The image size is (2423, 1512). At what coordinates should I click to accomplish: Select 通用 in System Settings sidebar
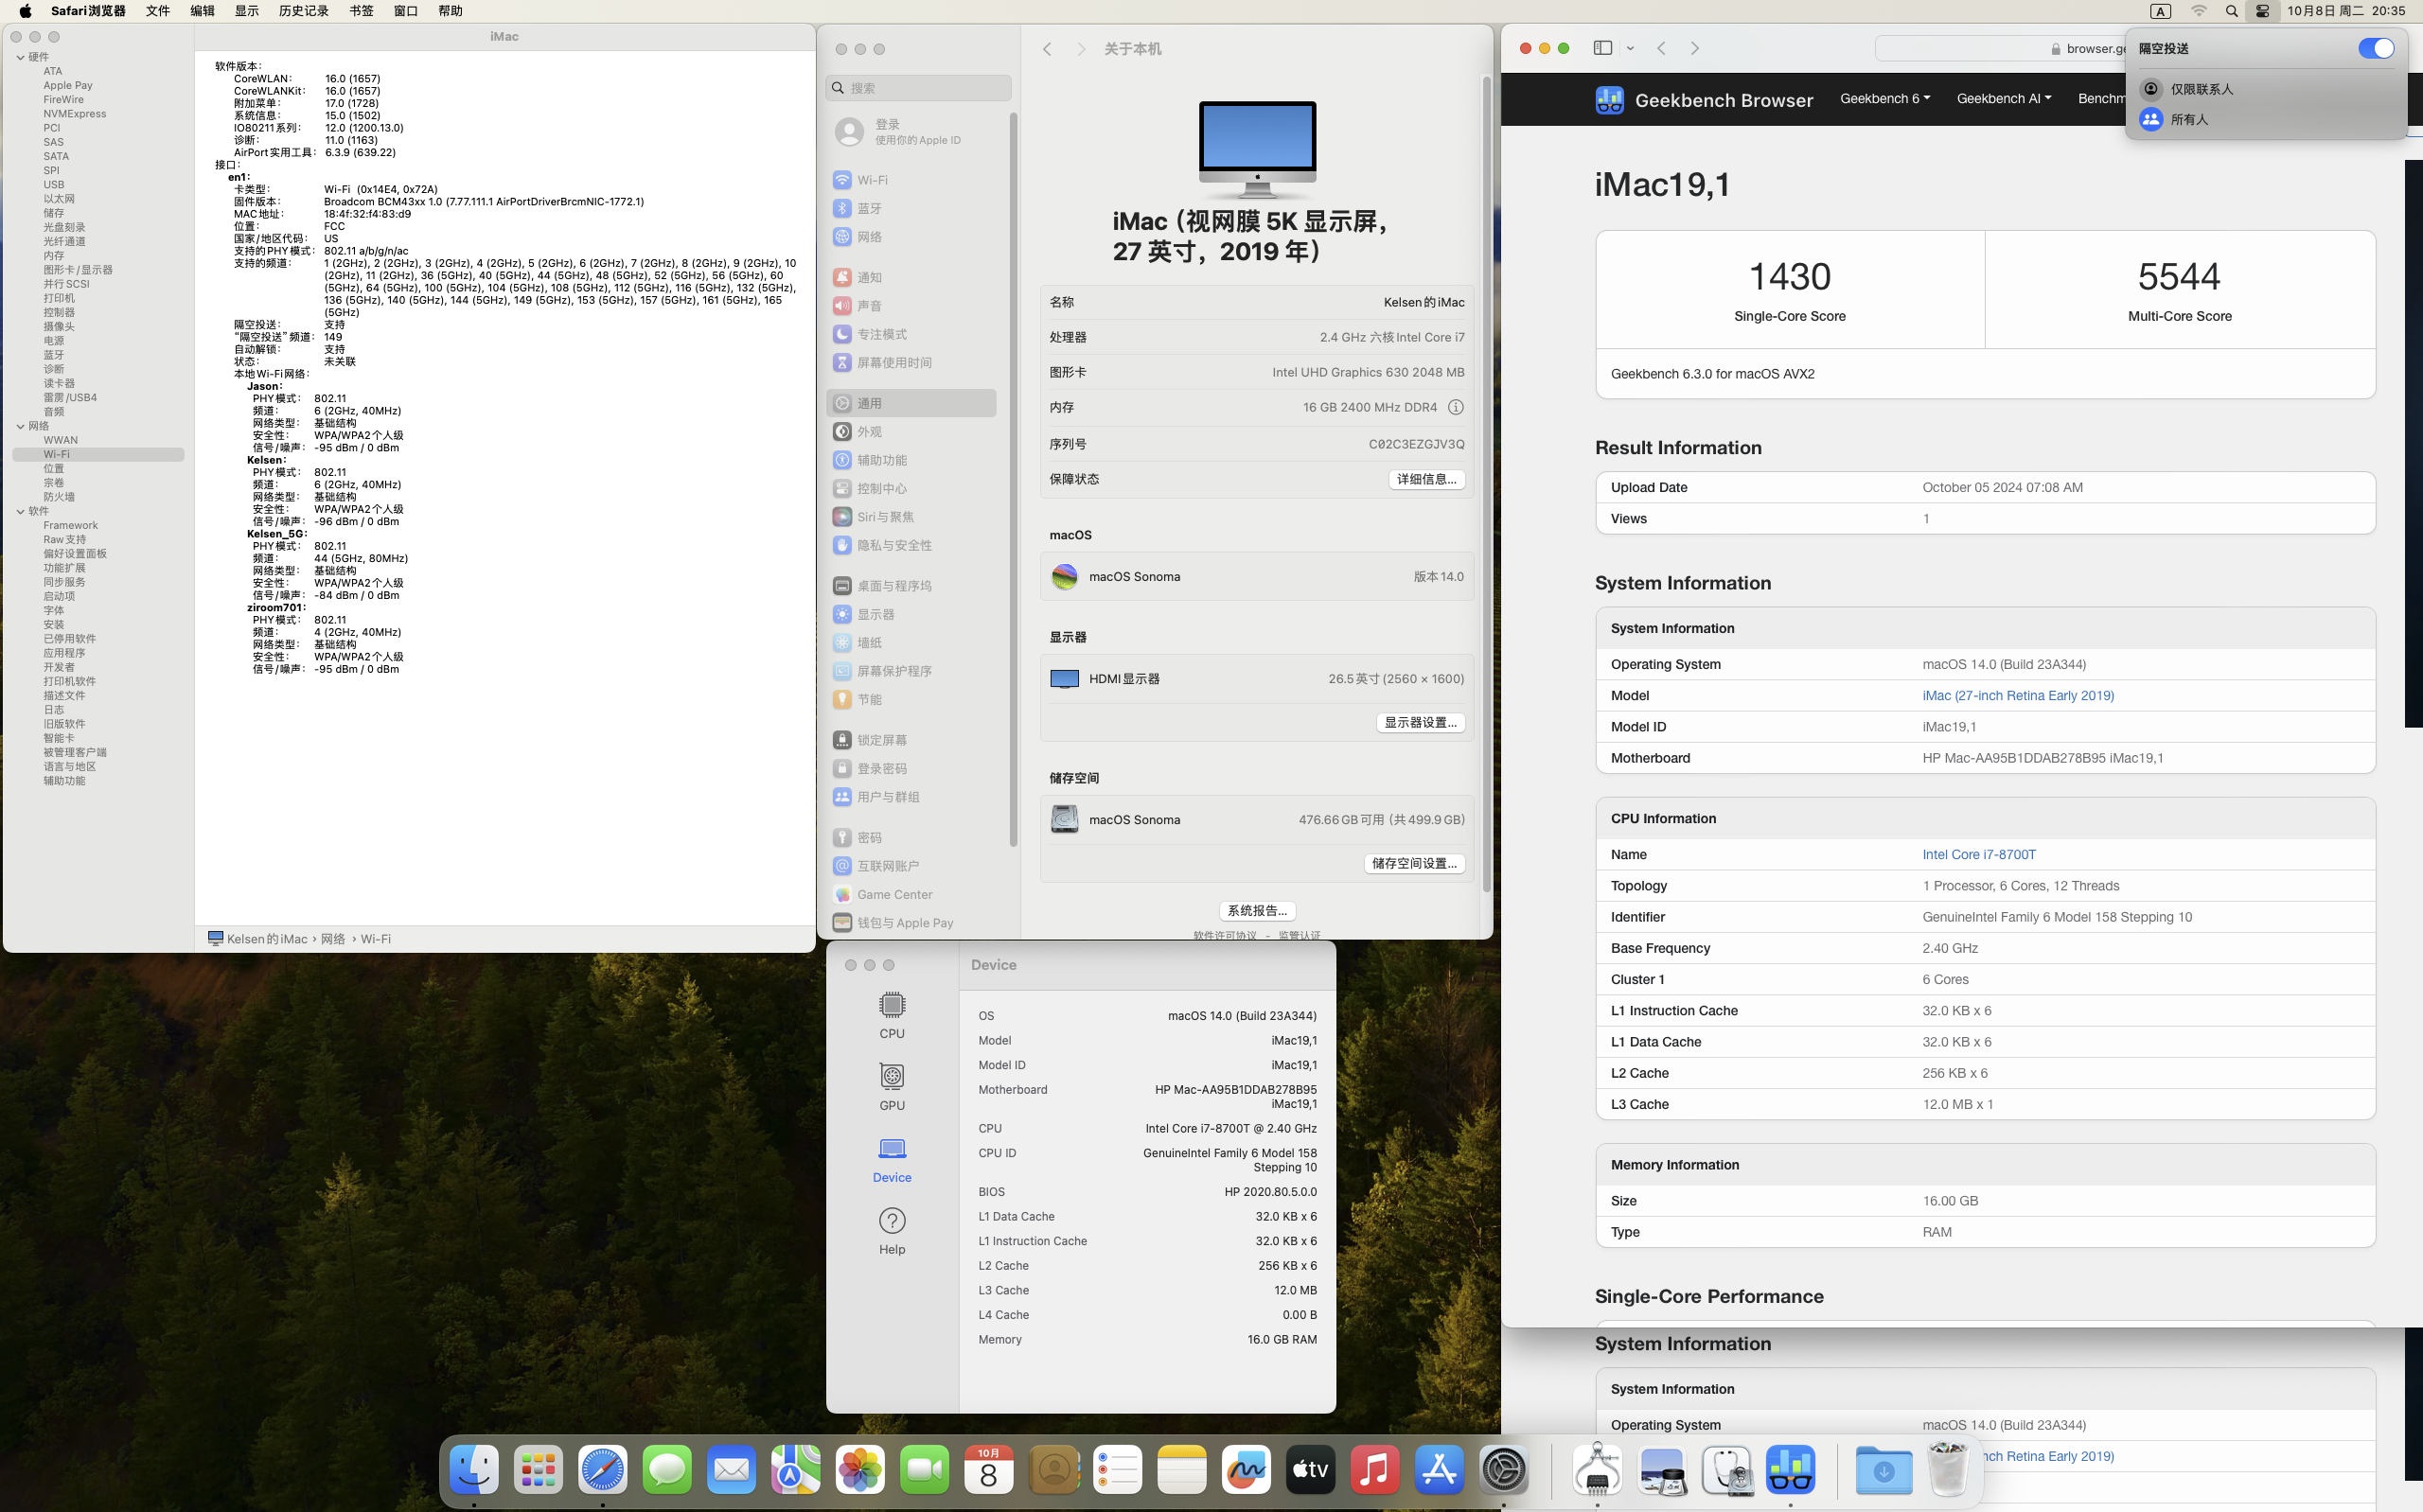point(911,403)
